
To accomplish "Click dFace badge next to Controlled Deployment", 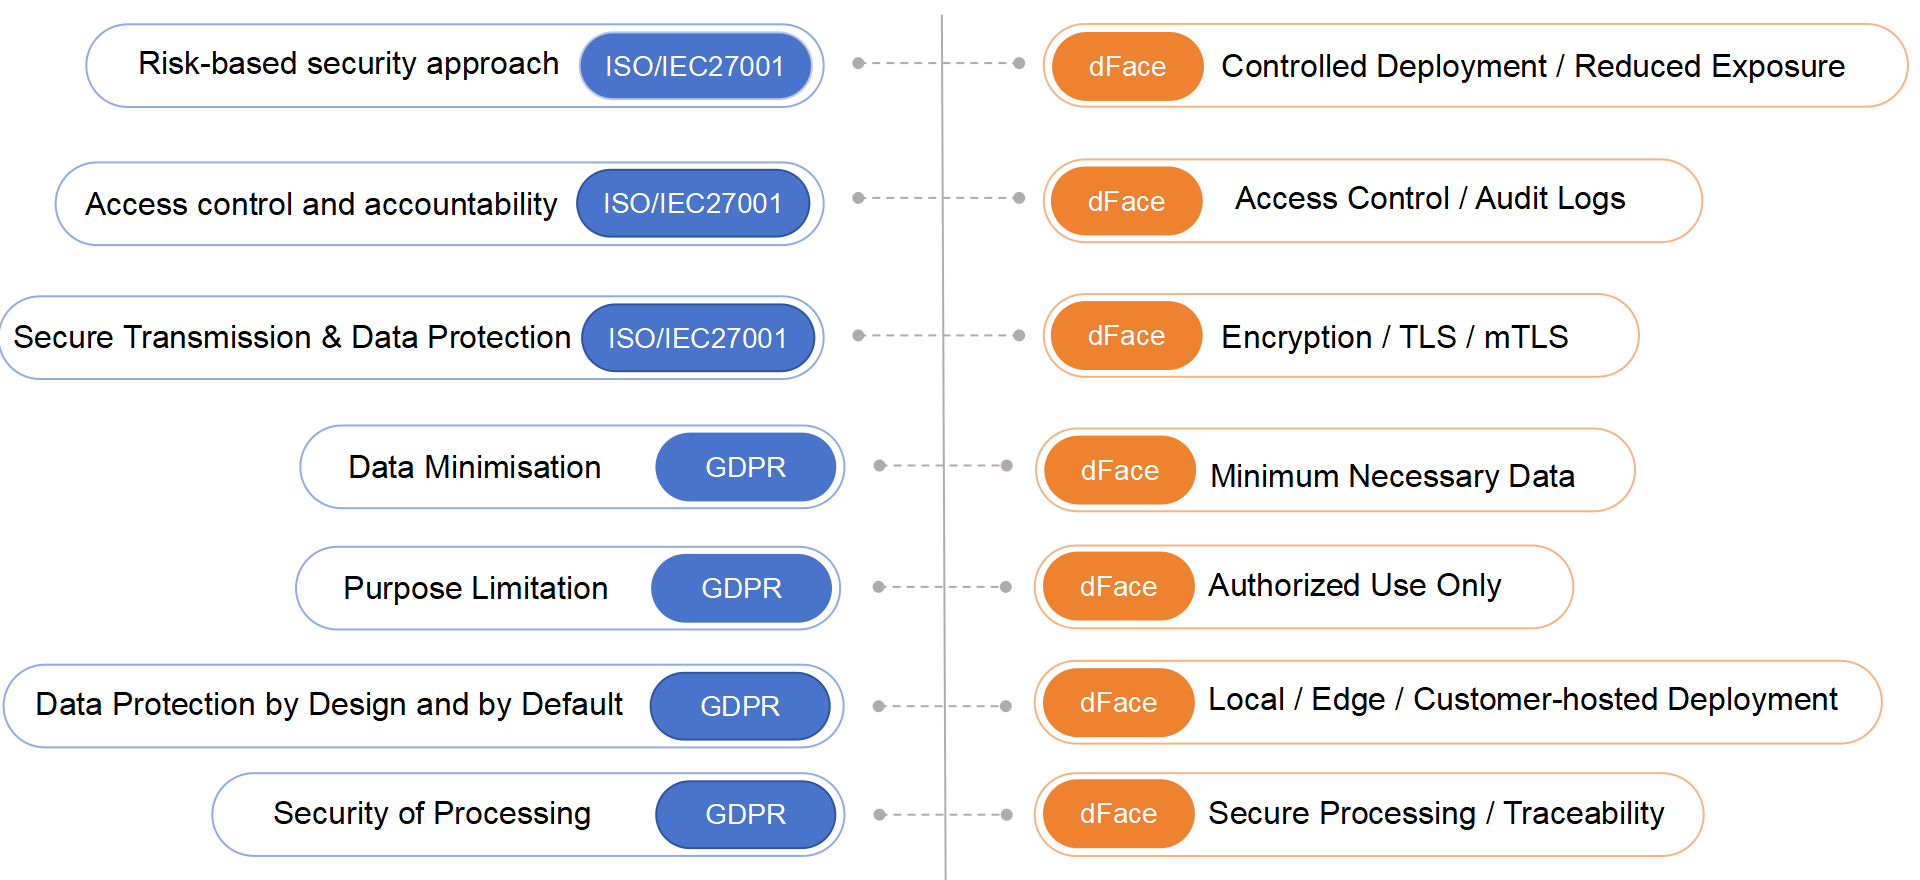I will [x=1127, y=67].
